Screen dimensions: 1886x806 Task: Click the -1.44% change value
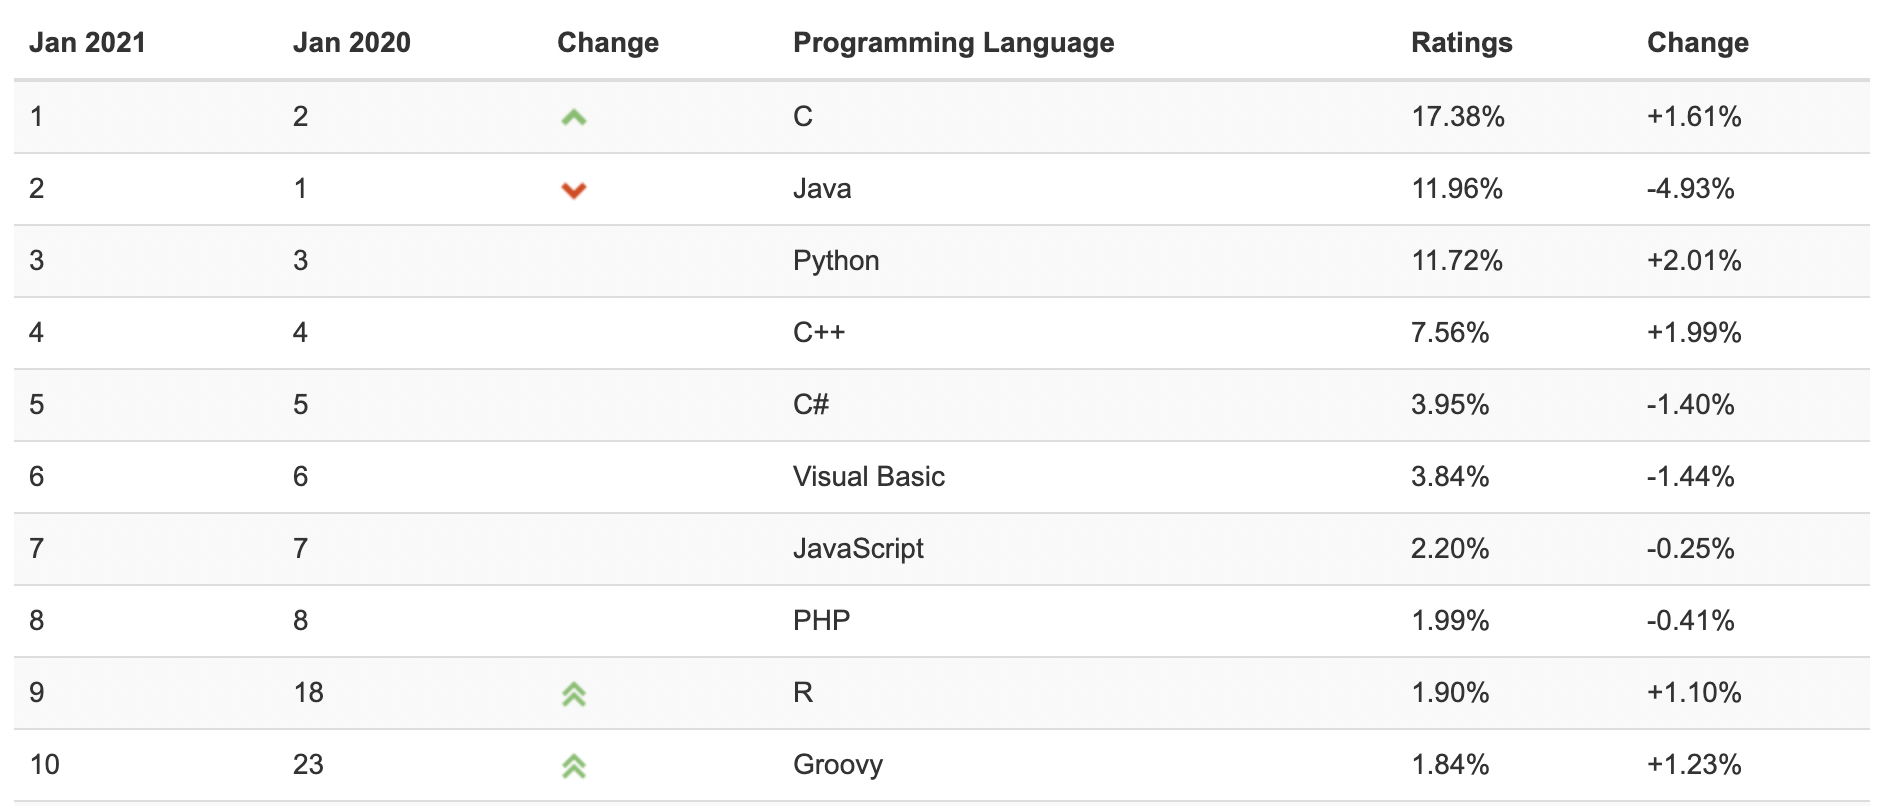[1691, 476]
